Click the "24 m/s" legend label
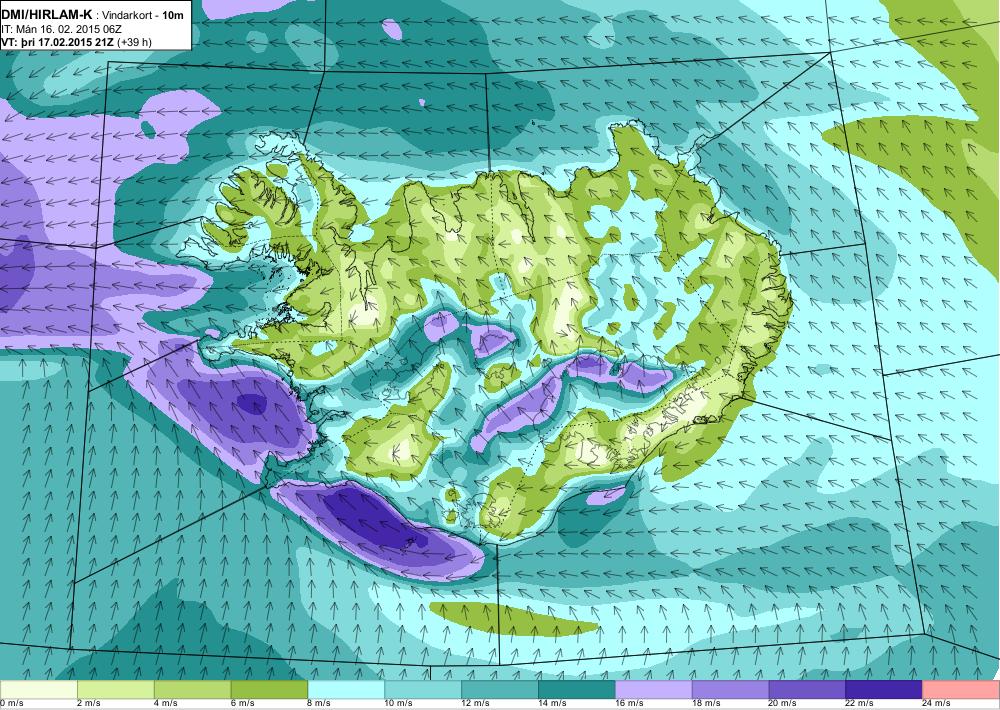Viewport: 1000px width, 710px height. coord(937,704)
